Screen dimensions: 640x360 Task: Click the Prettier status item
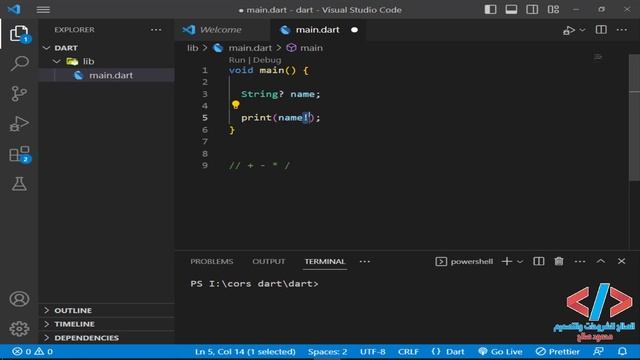pyautogui.click(x=558, y=351)
